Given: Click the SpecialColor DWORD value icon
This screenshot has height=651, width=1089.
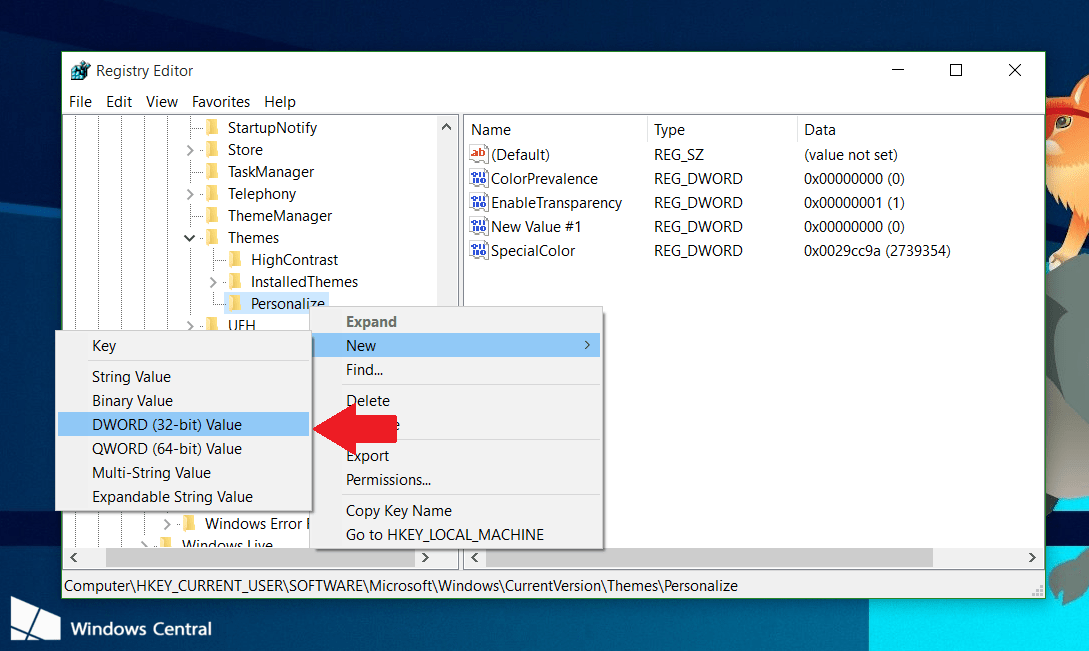Looking at the screenshot, I should click(x=479, y=251).
